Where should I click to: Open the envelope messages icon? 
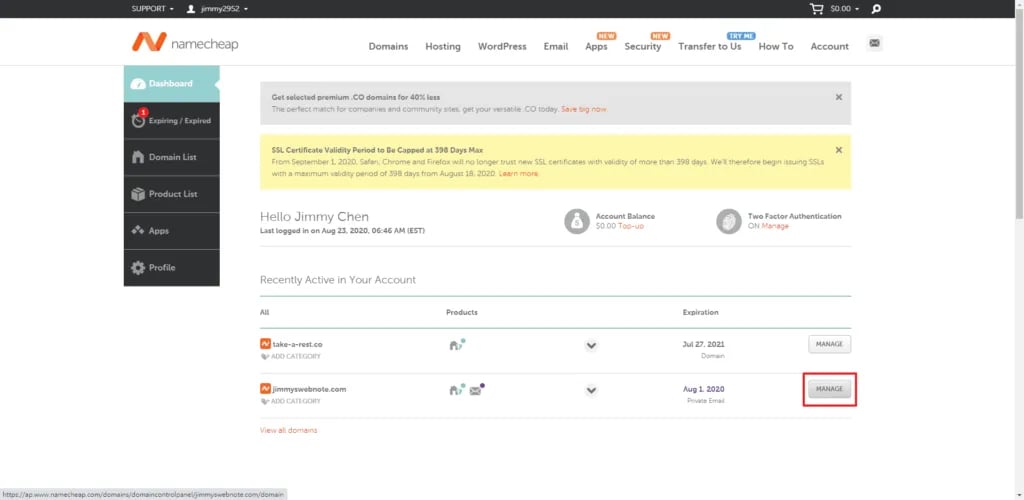pos(874,43)
